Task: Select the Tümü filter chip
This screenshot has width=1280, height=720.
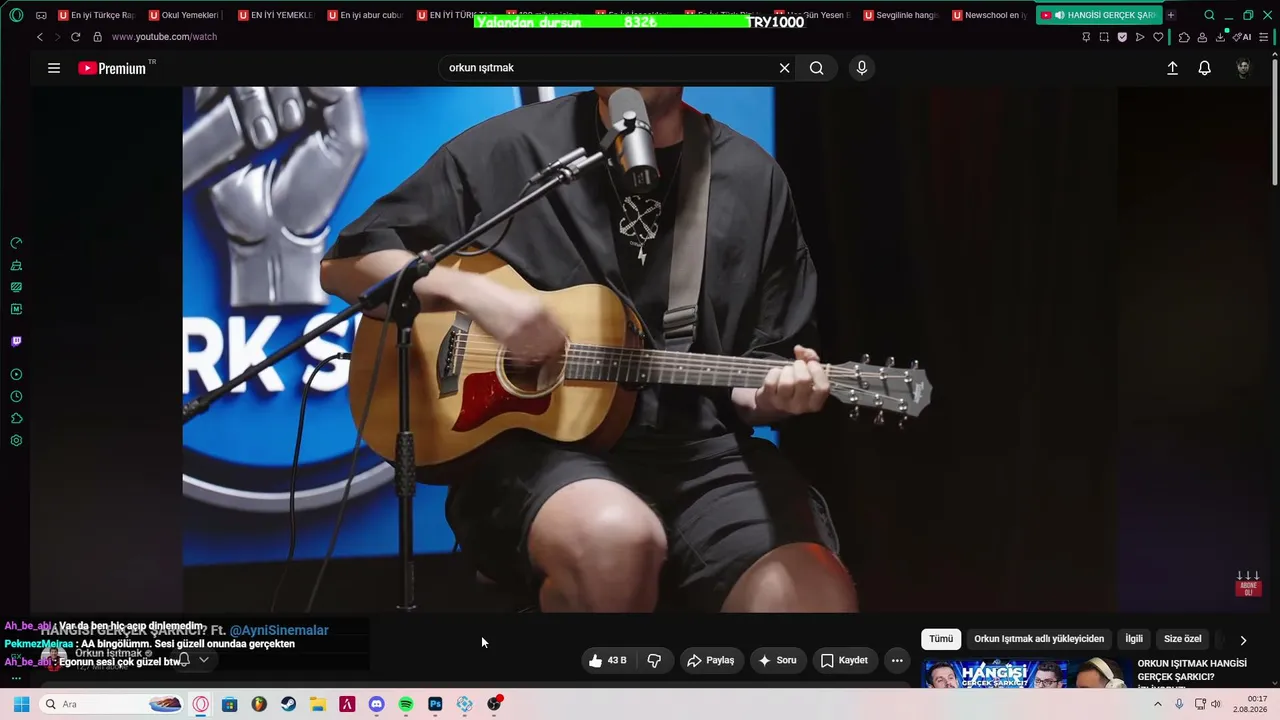Action: click(941, 639)
